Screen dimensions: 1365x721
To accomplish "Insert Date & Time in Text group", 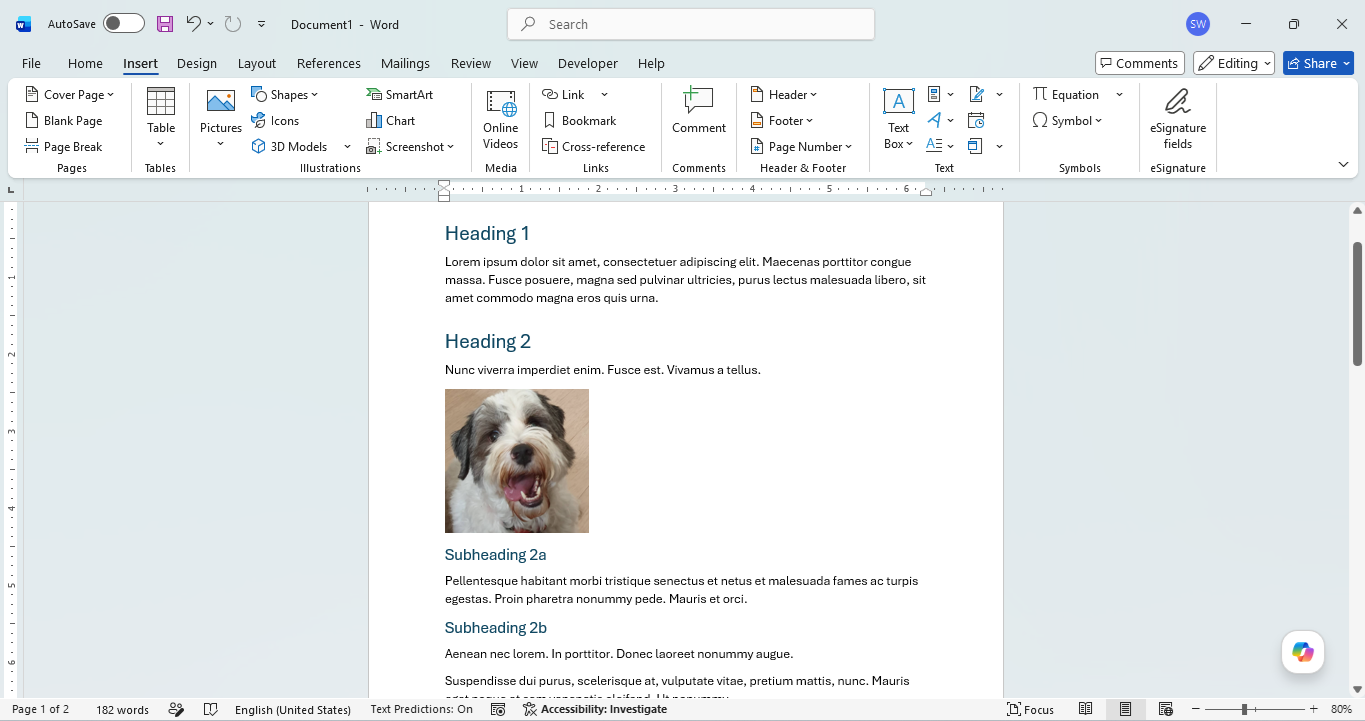I will [976, 121].
